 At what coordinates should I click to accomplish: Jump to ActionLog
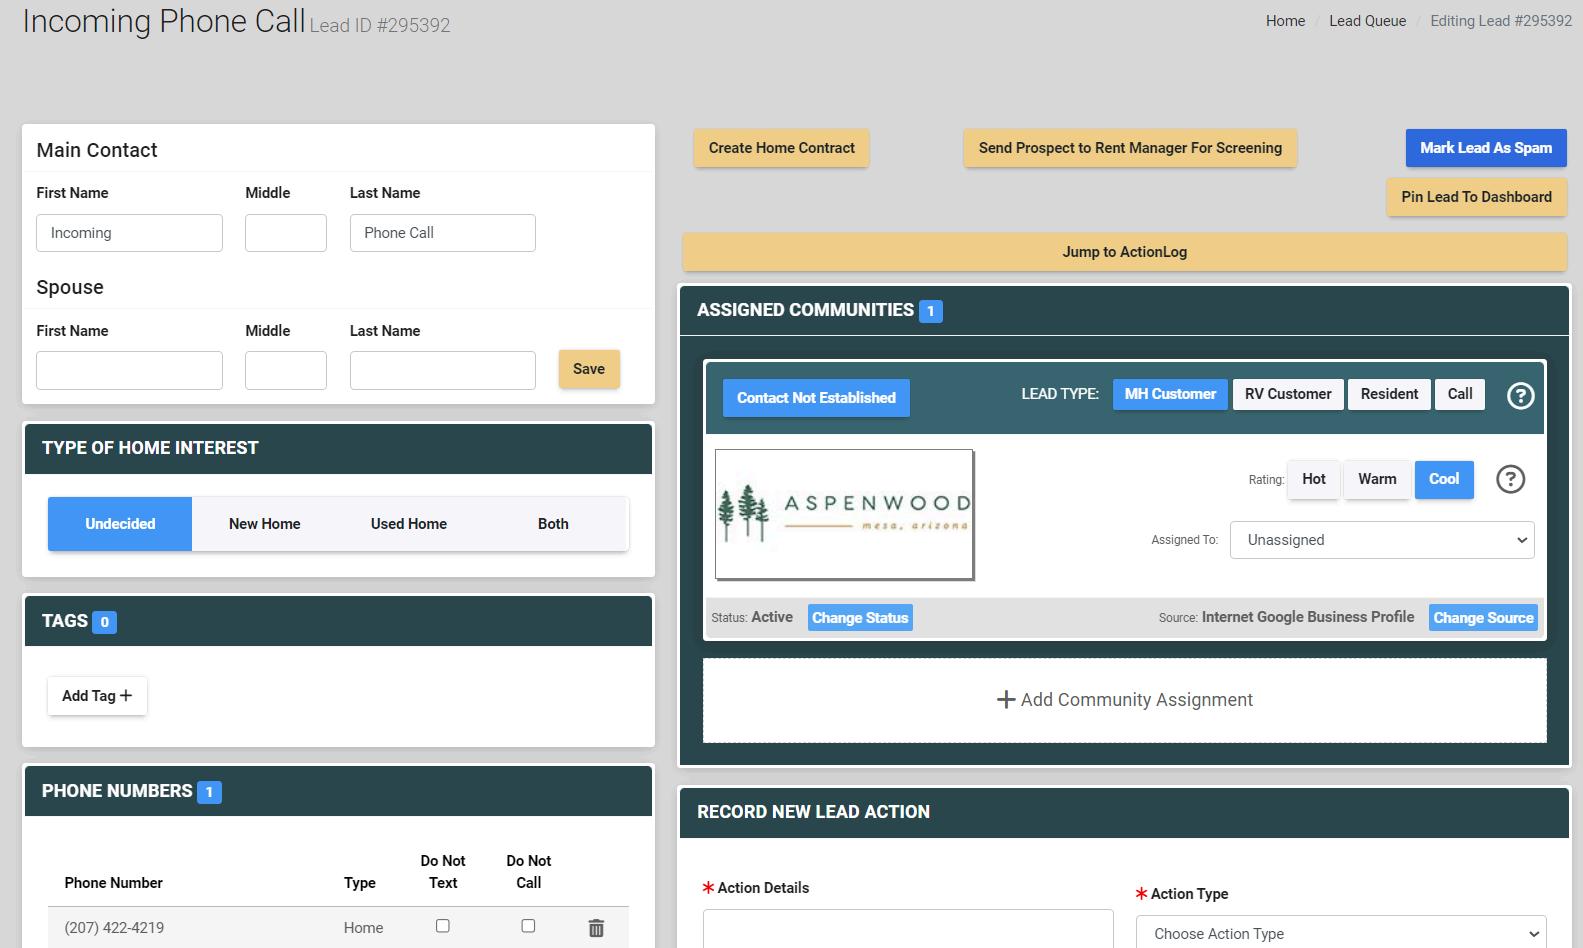coord(1125,252)
